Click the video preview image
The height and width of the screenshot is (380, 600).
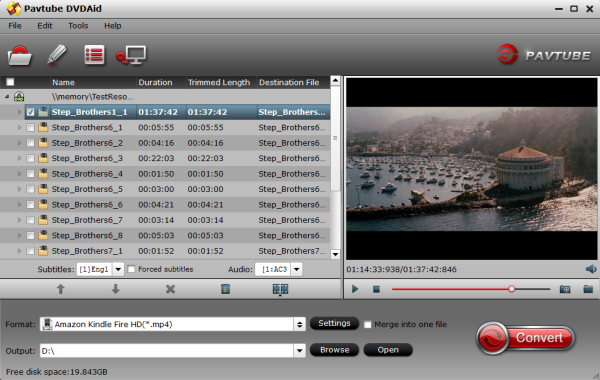point(471,169)
